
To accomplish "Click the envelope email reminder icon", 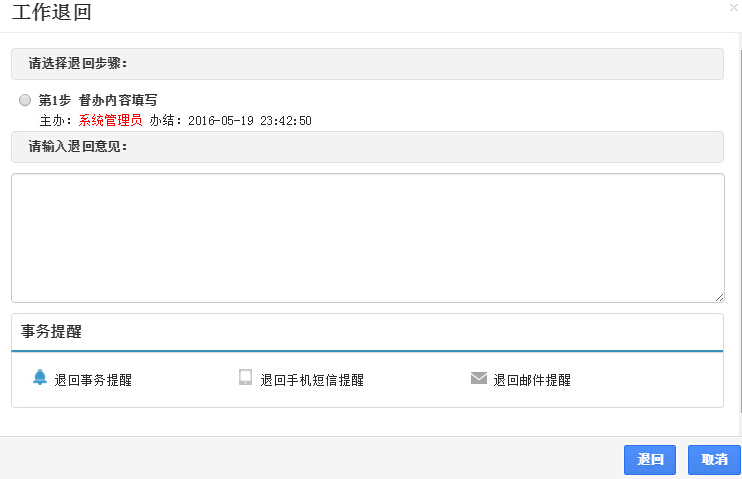I will pyautogui.click(x=478, y=378).
